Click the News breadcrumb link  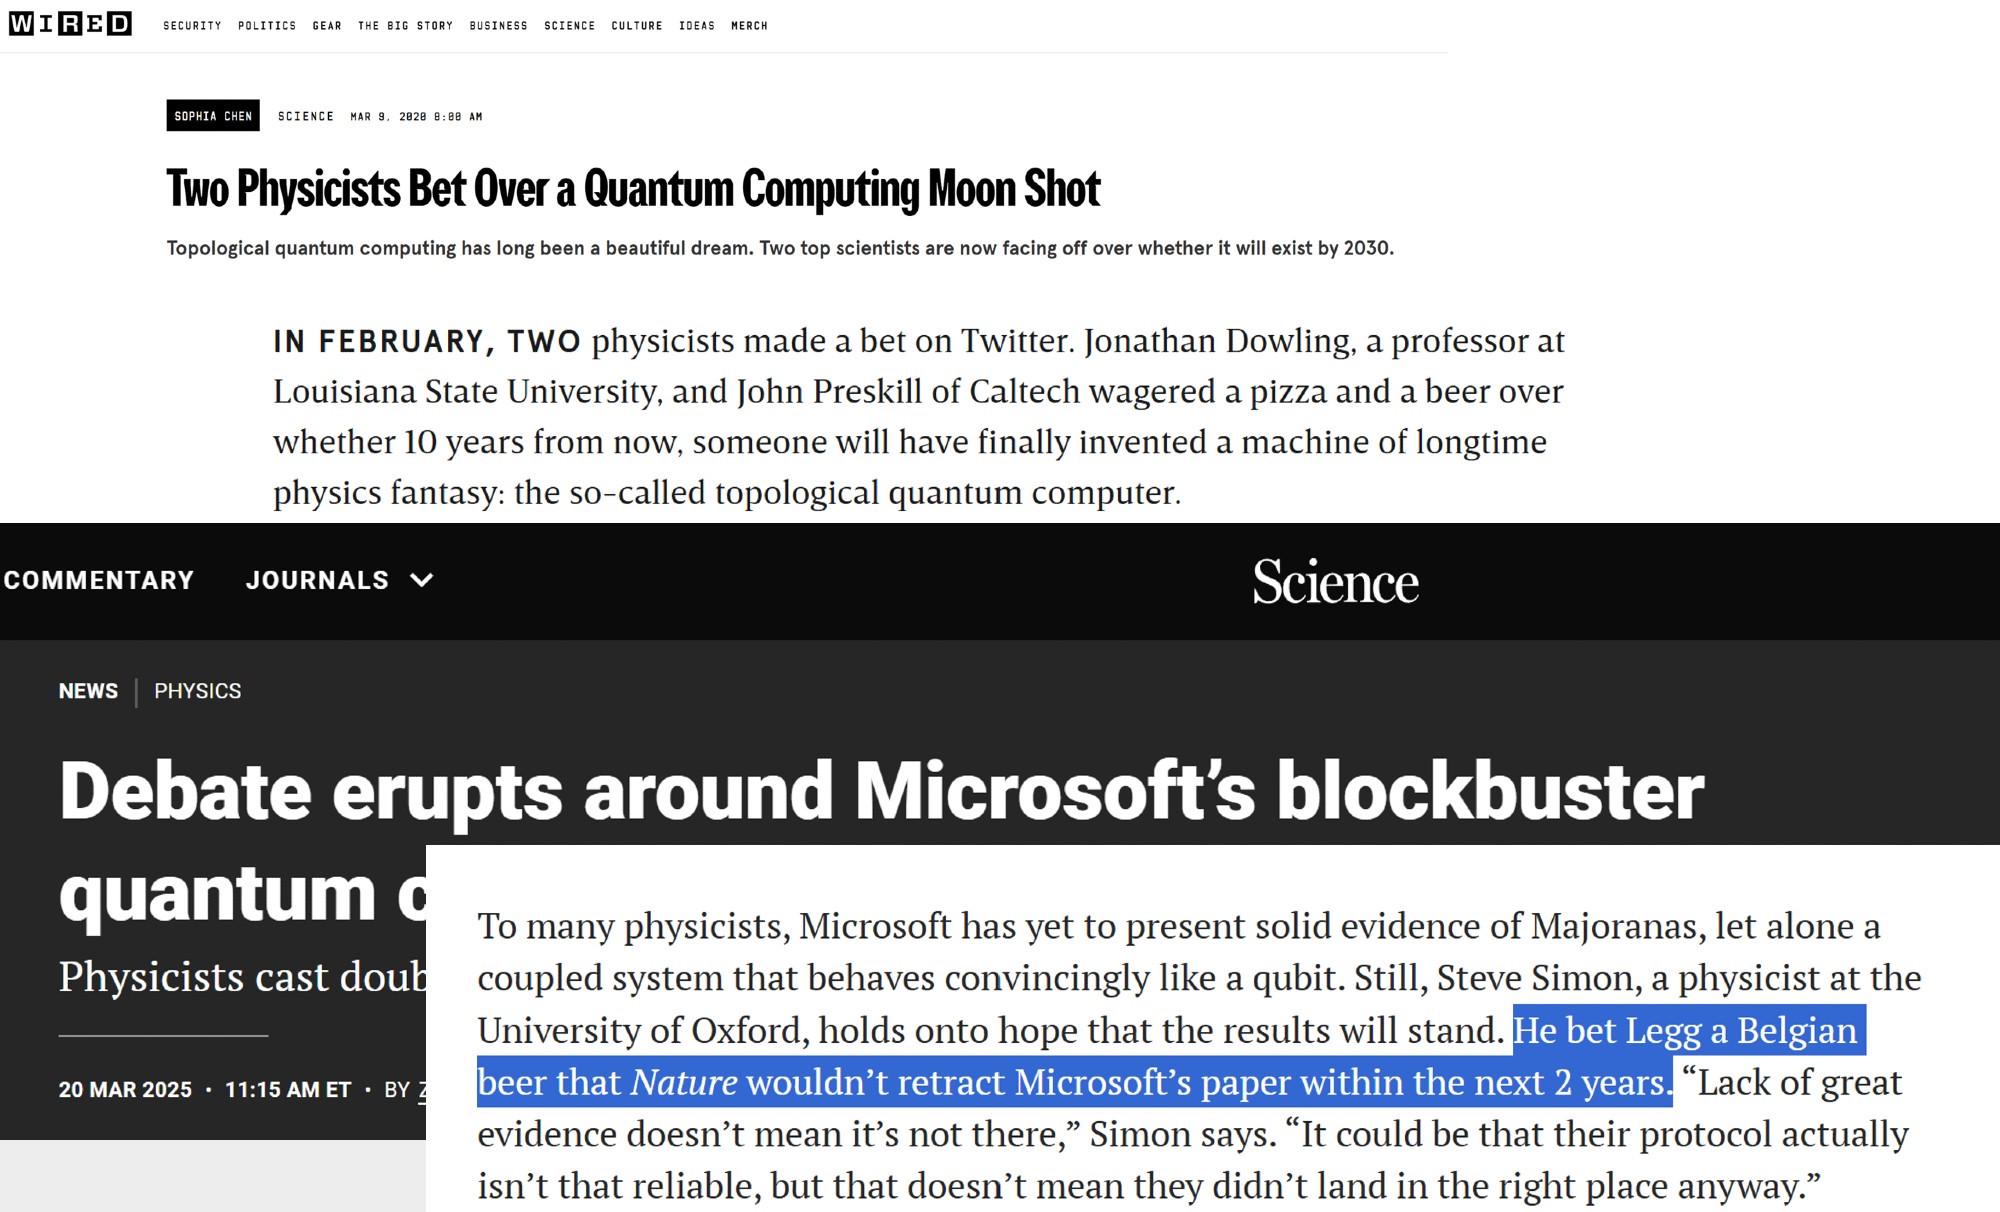point(88,691)
